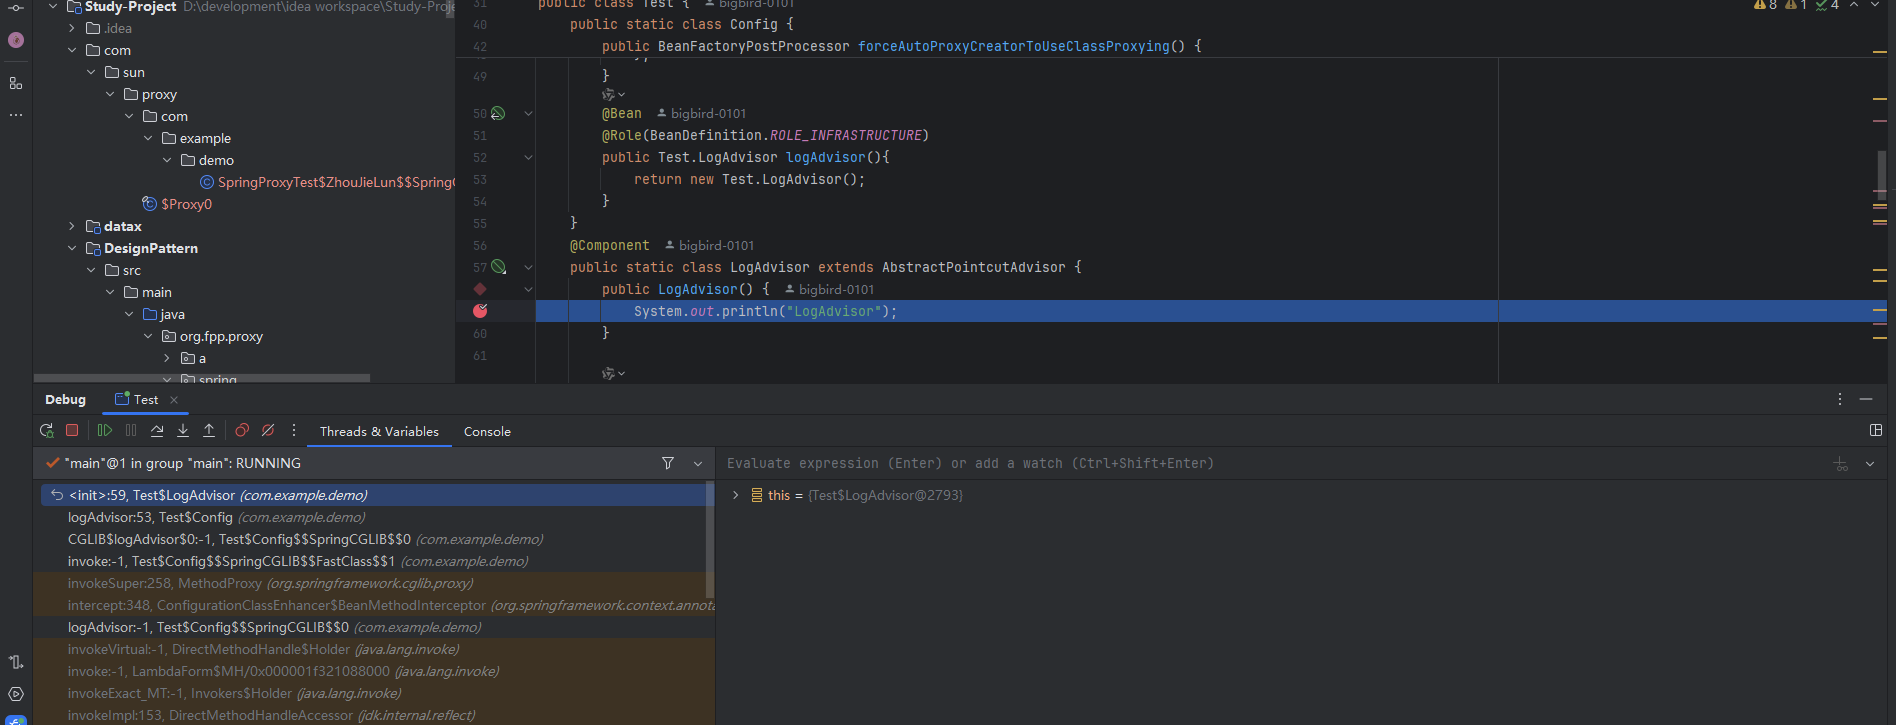The height and width of the screenshot is (725, 1896).
Task: Open the Services tool window icon
Action: 16,694
